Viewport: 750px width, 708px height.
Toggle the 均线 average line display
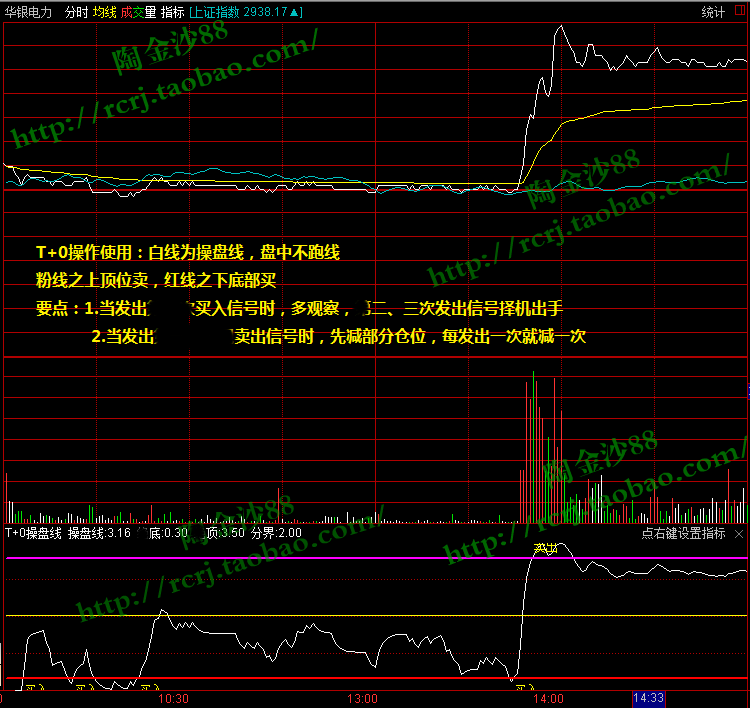pos(105,12)
